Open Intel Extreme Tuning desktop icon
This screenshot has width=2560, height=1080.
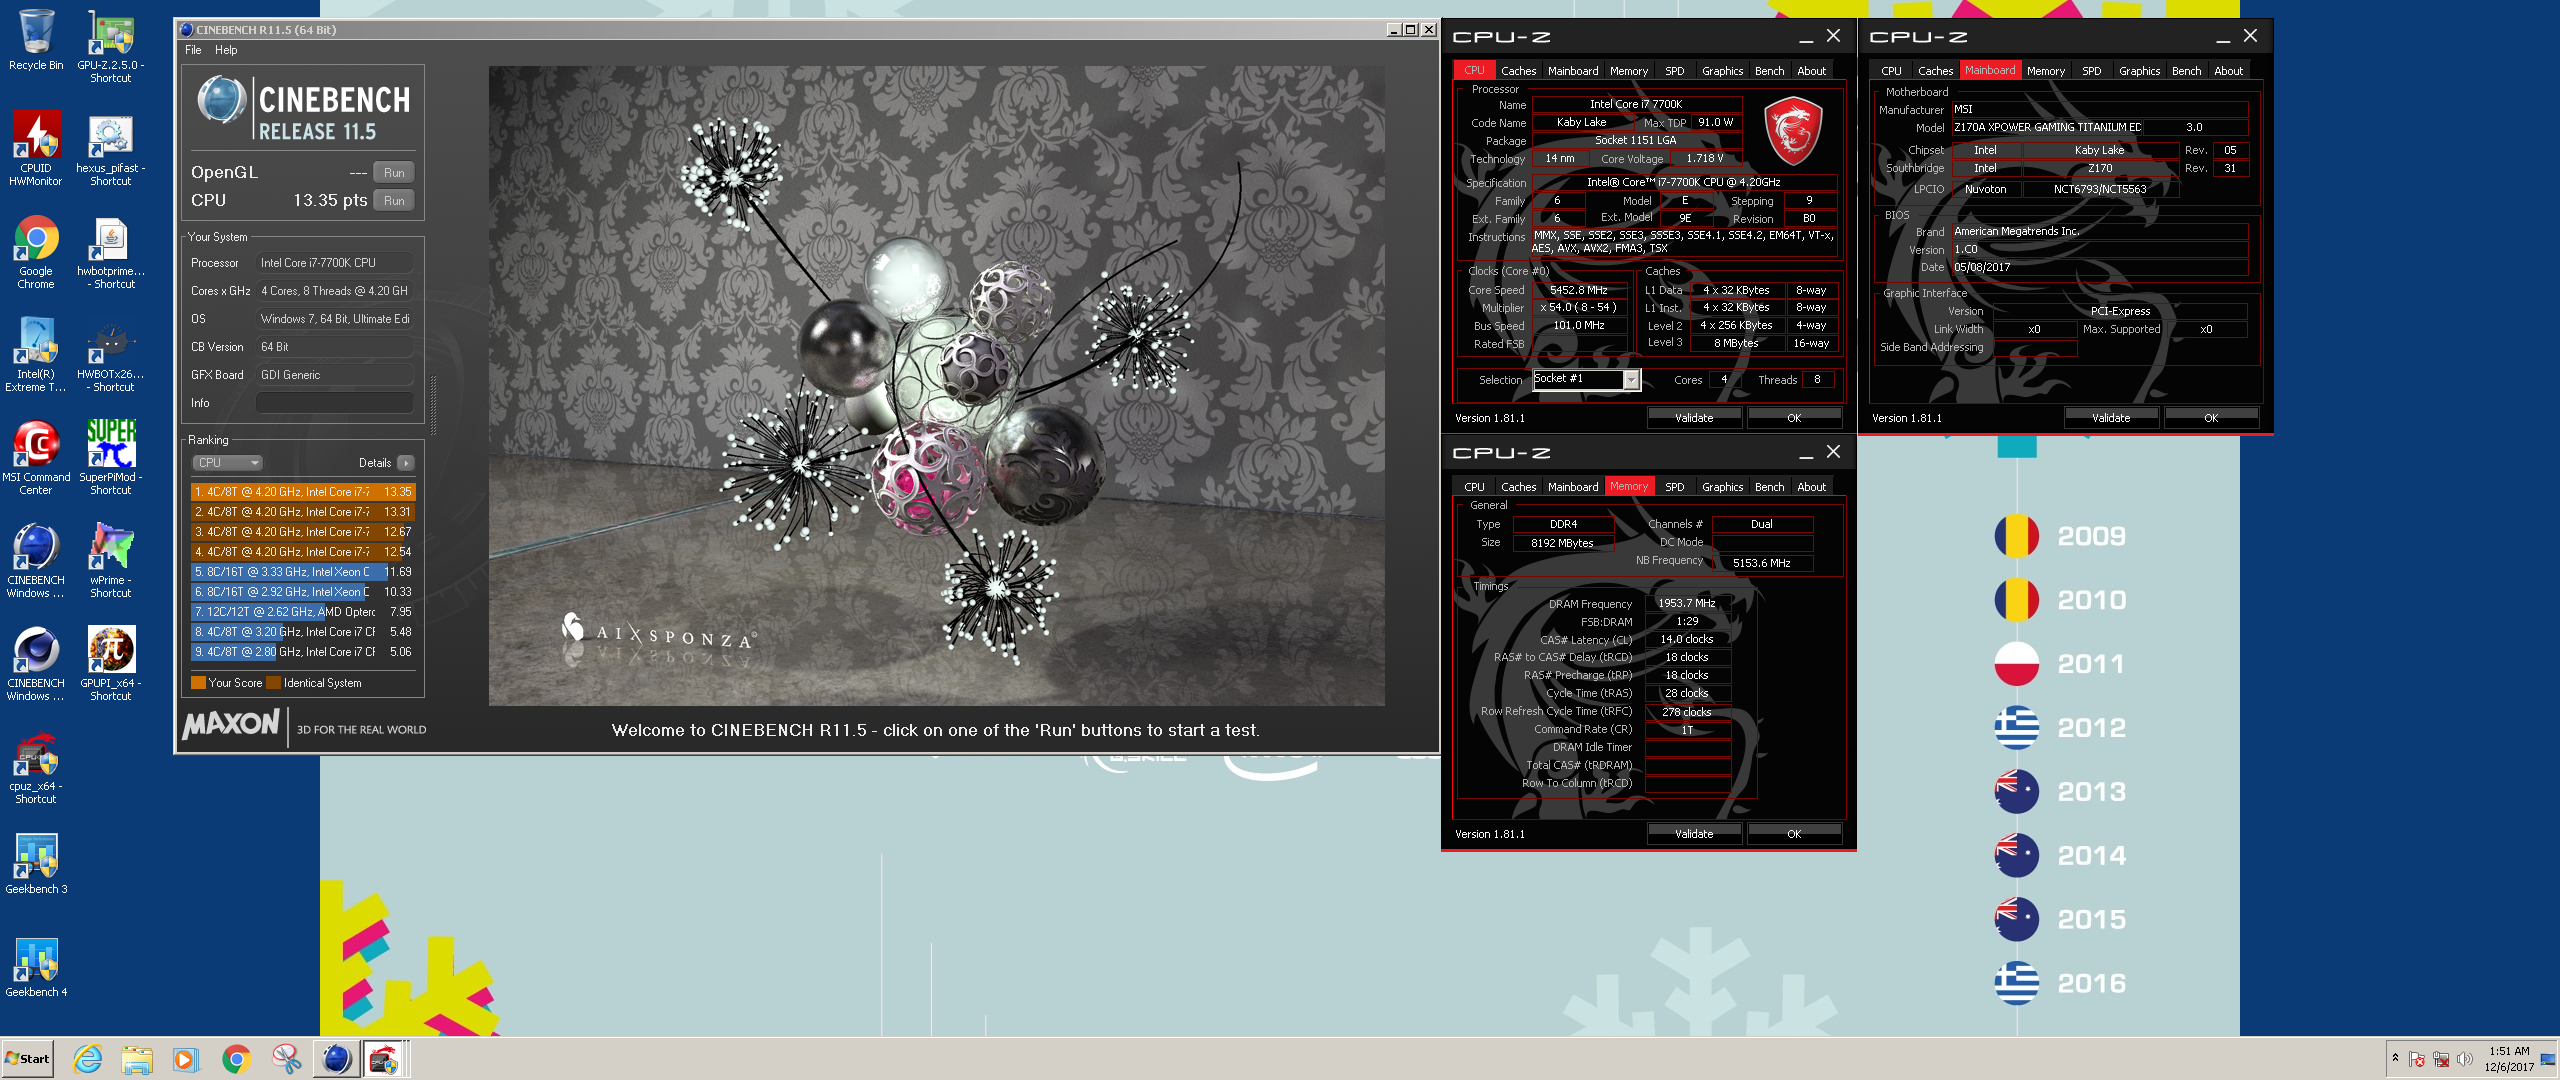[x=36, y=355]
